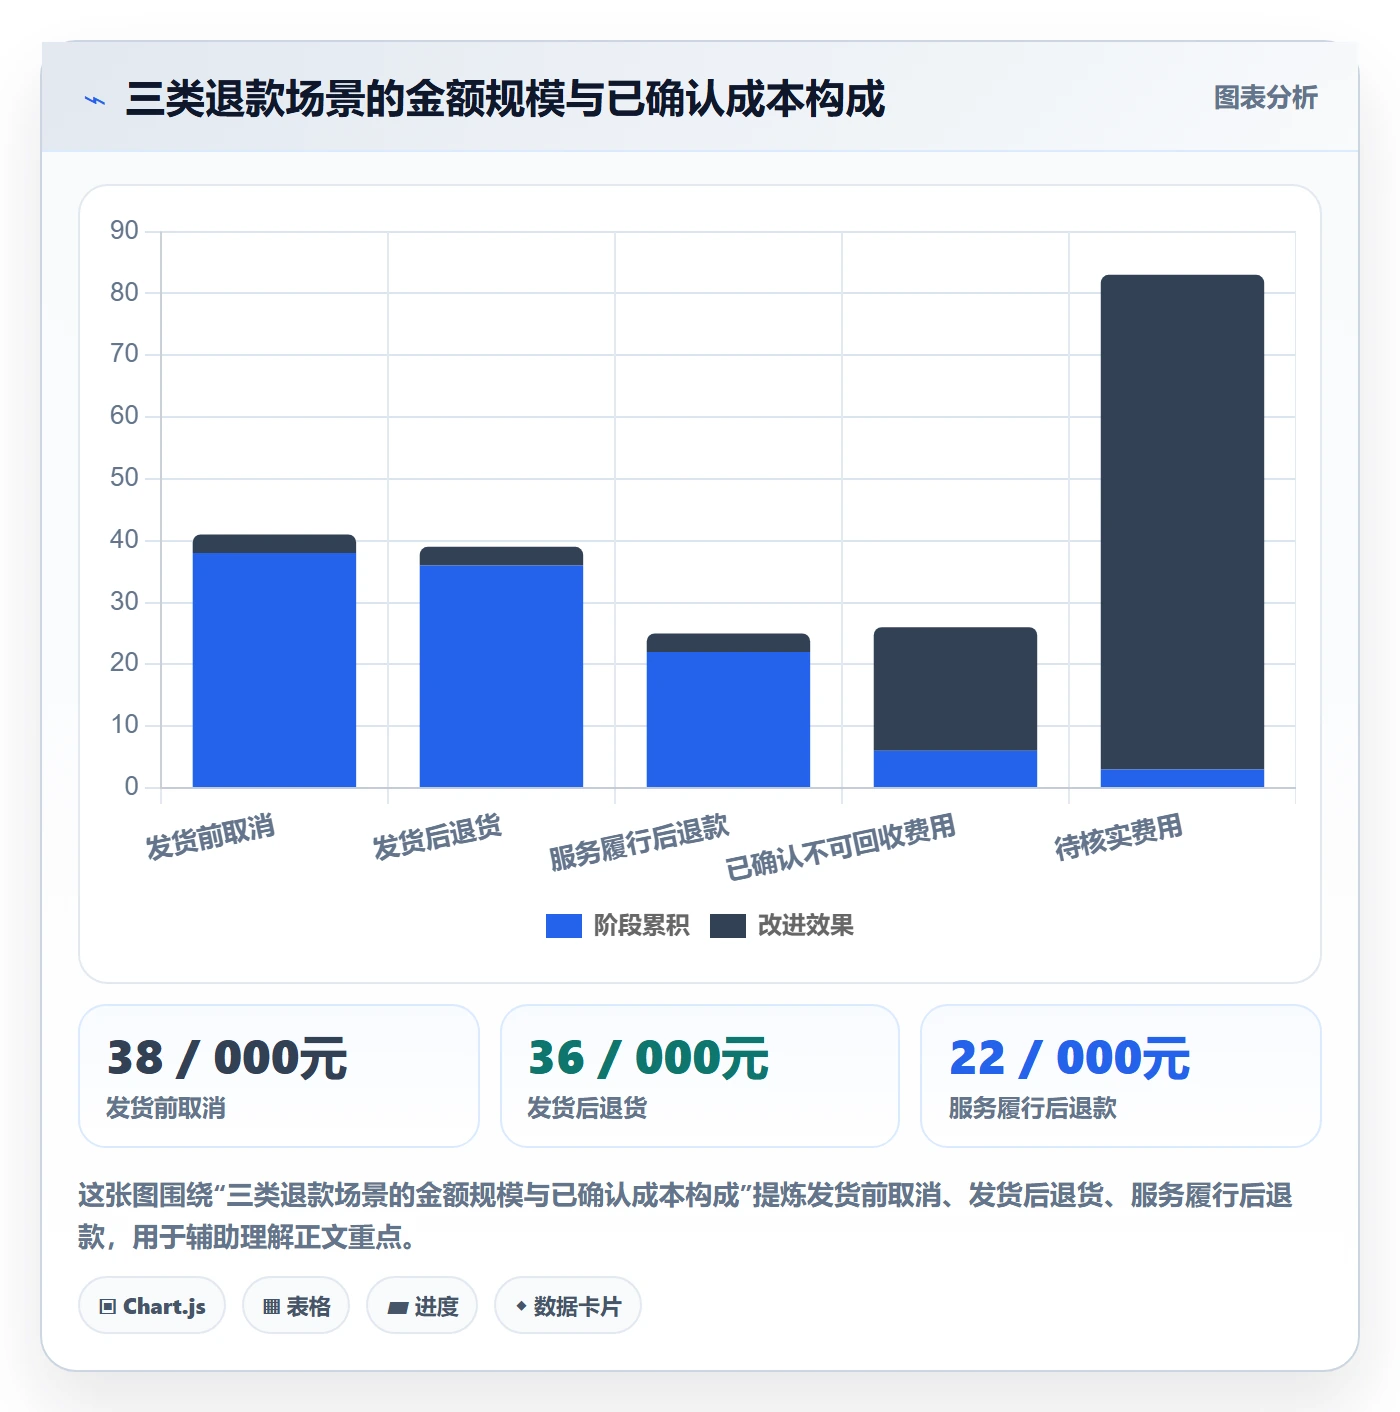Viewport: 1400px width, 1412px height.
Task: Click the y-axis value 50
Action: (124, 478)
